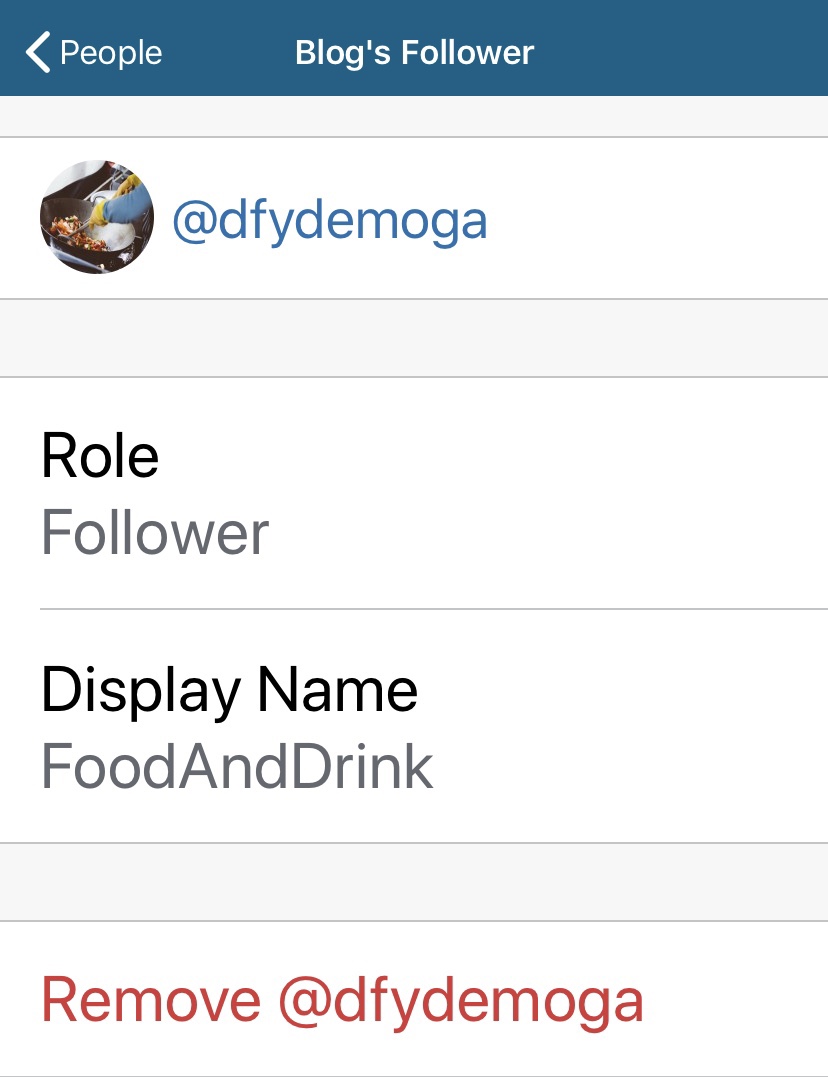Select the Role label
Screen dimensions: 828x1077
(100, 455)
